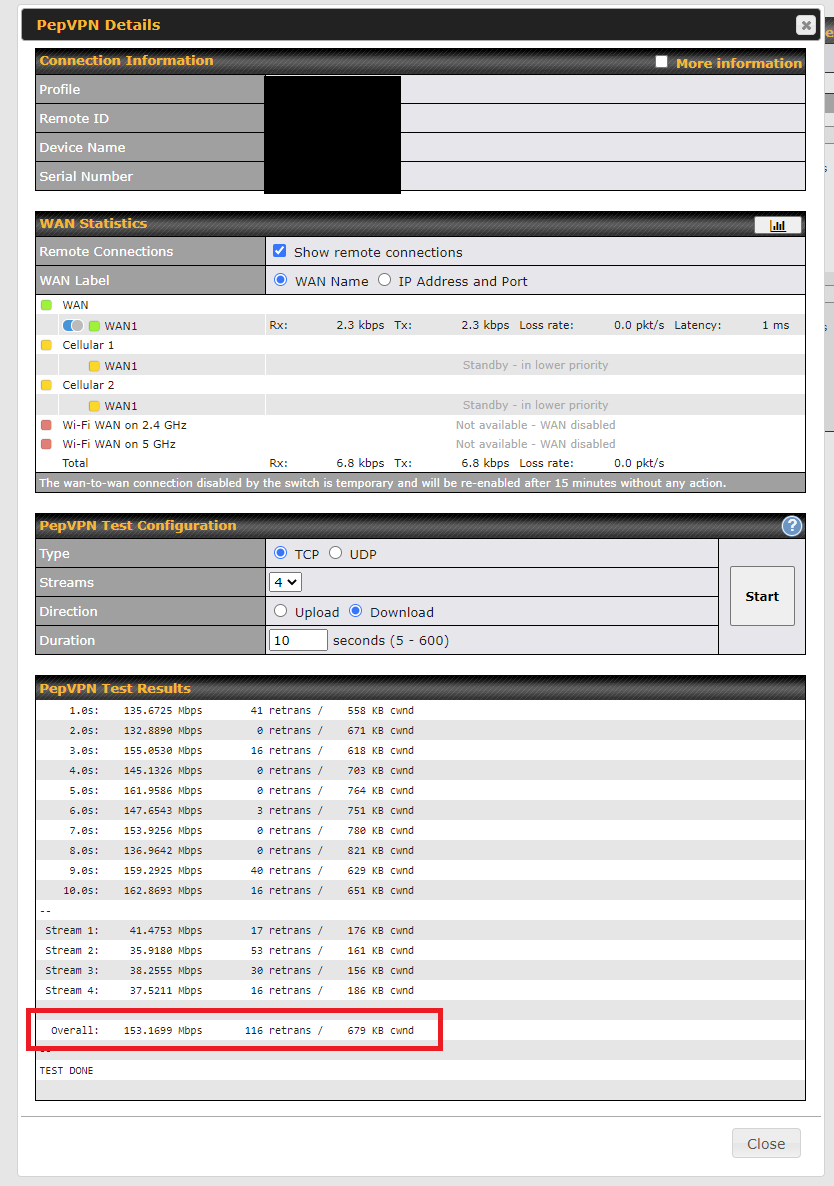Choose UDP as the test type
The width and height of the screenshot is (834, 1186).
[336, 553]
